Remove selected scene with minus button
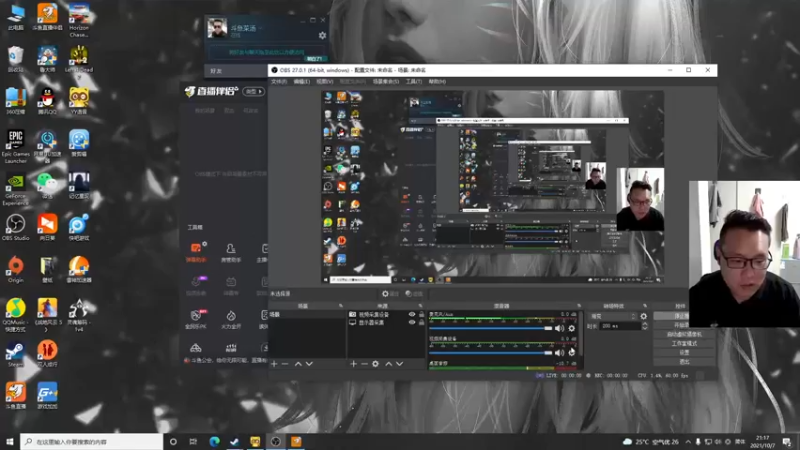 tap(285, 364)
